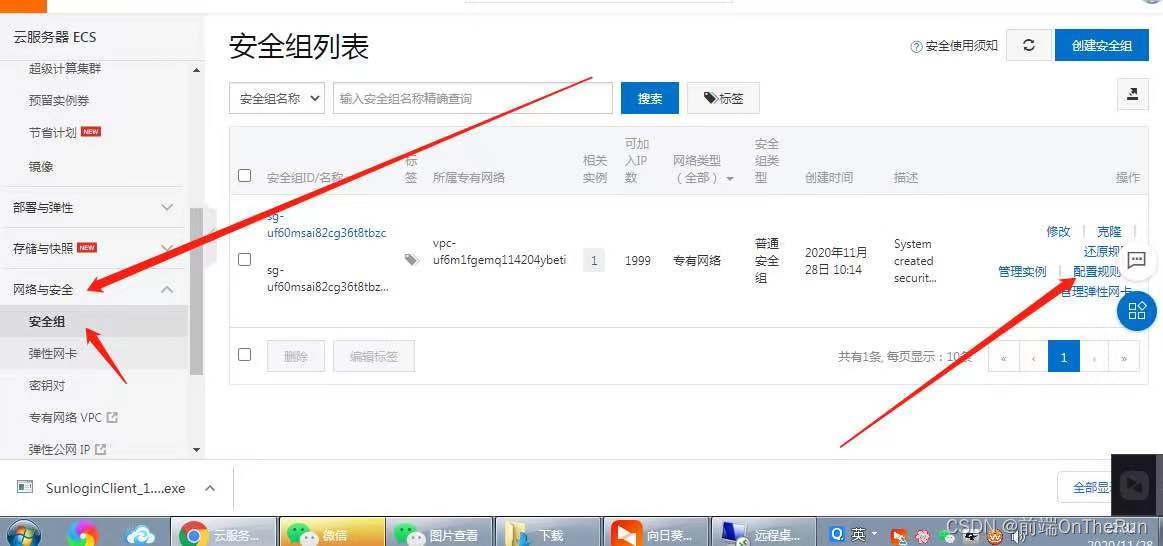Click the vpc-uf6m1fgemq114204ybeti cell

pos(499,252)
